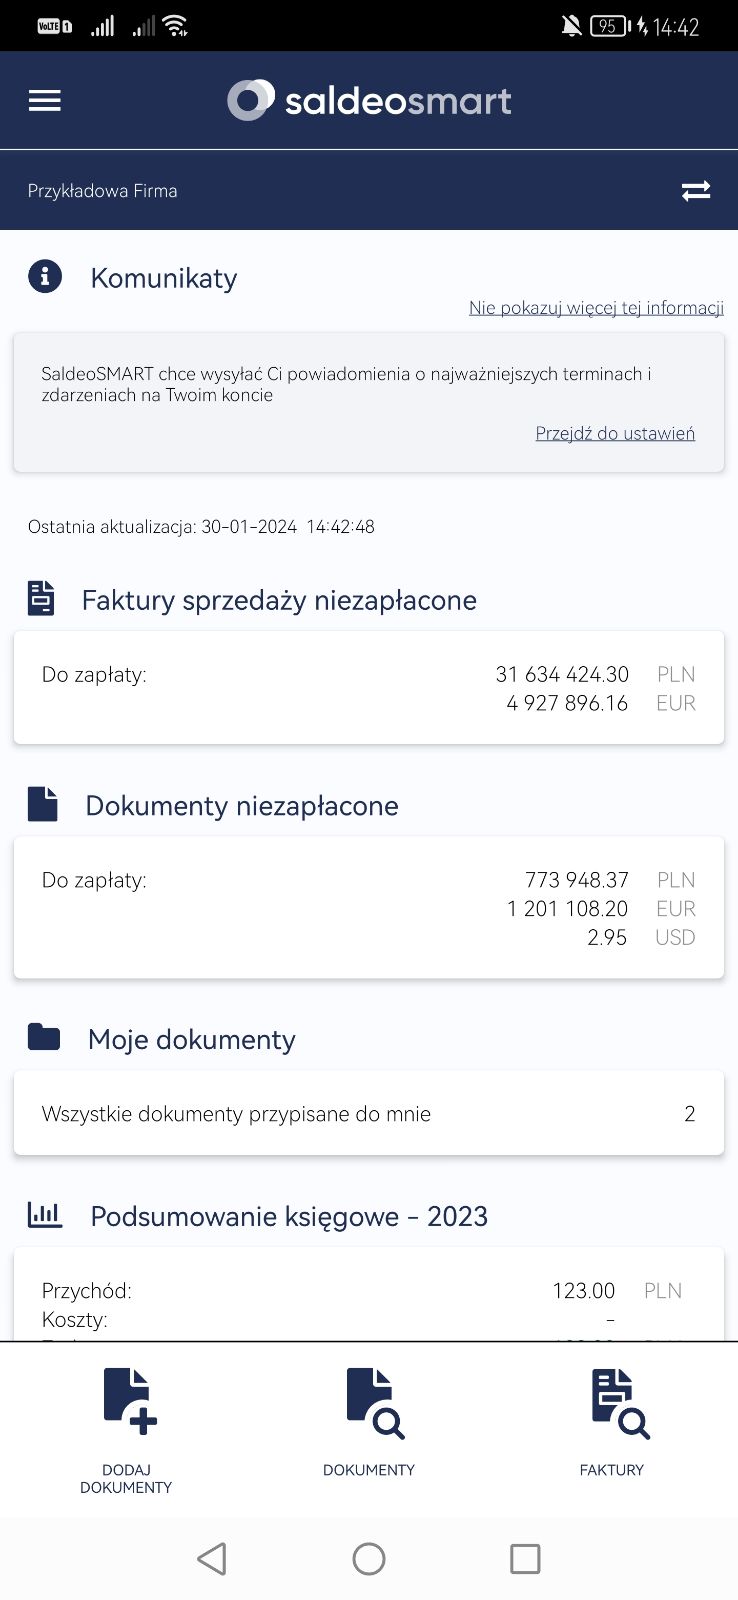Tap the Komunikaty info icon

coord(45,276)
